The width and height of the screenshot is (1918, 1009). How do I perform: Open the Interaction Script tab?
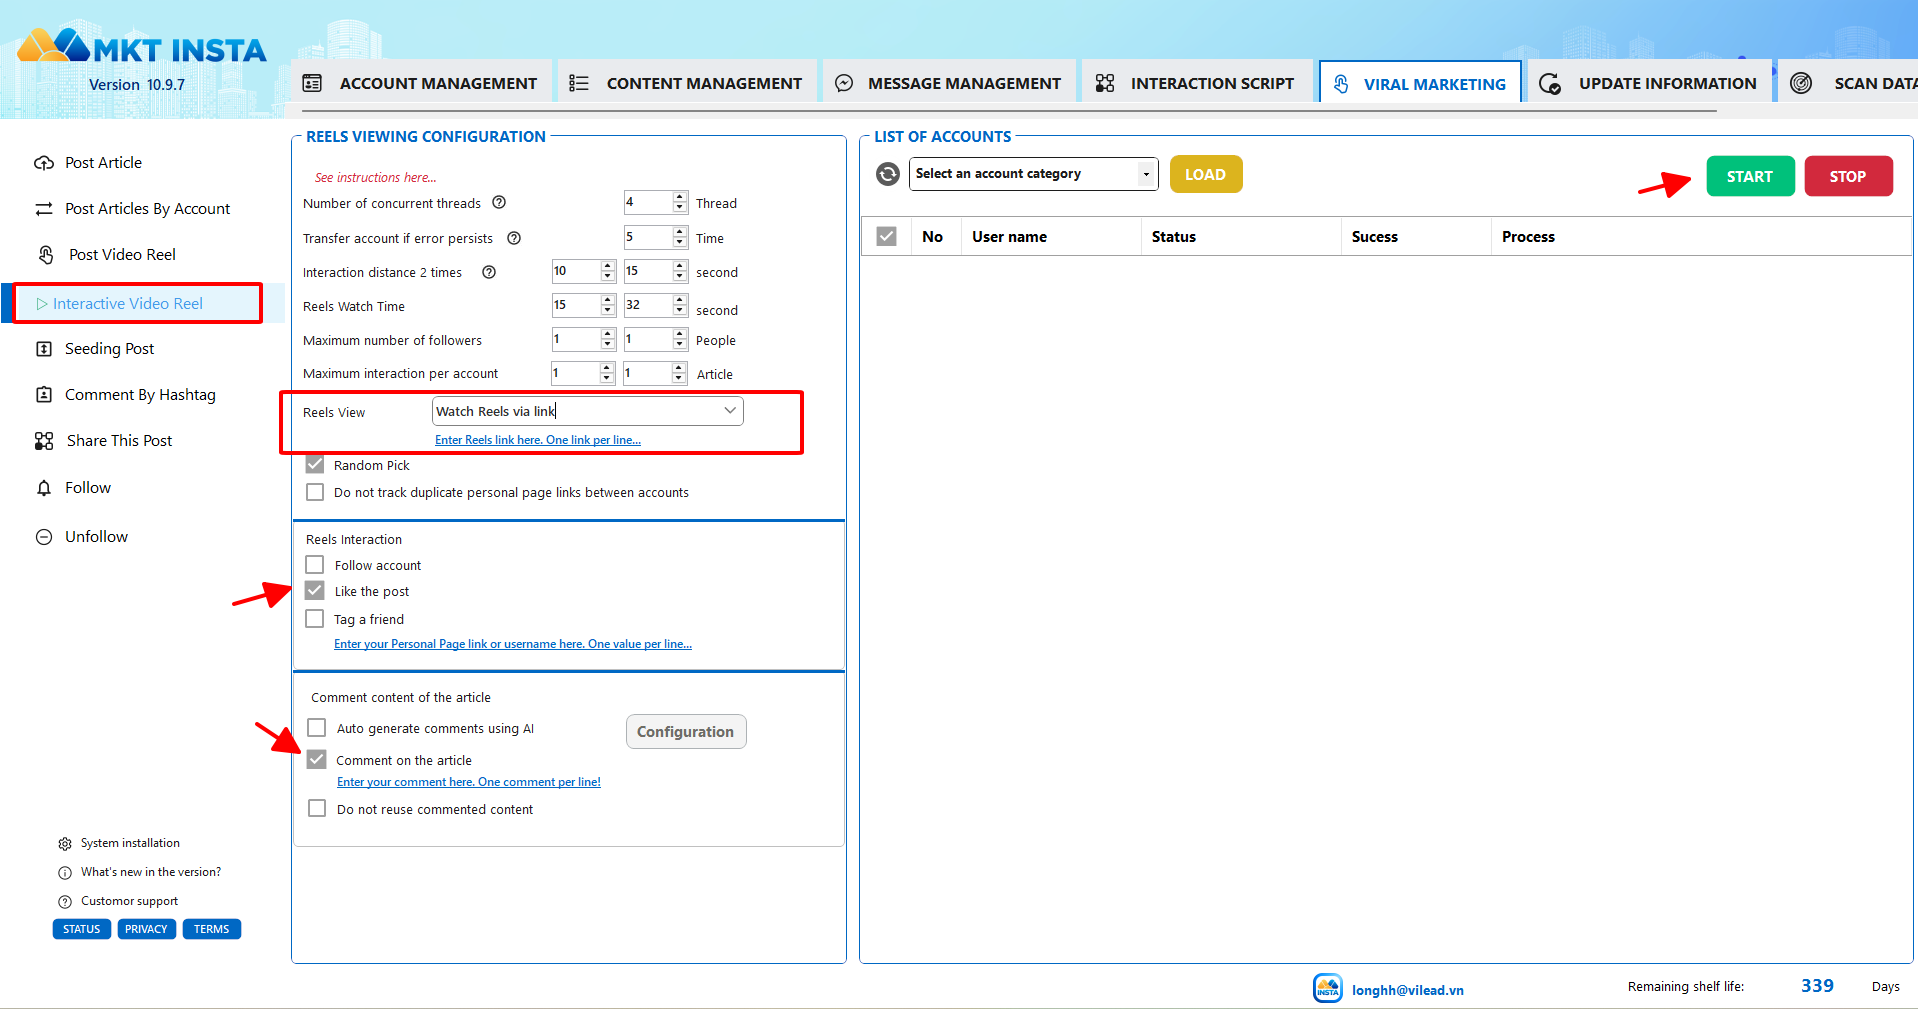(x=1195, y=84)
